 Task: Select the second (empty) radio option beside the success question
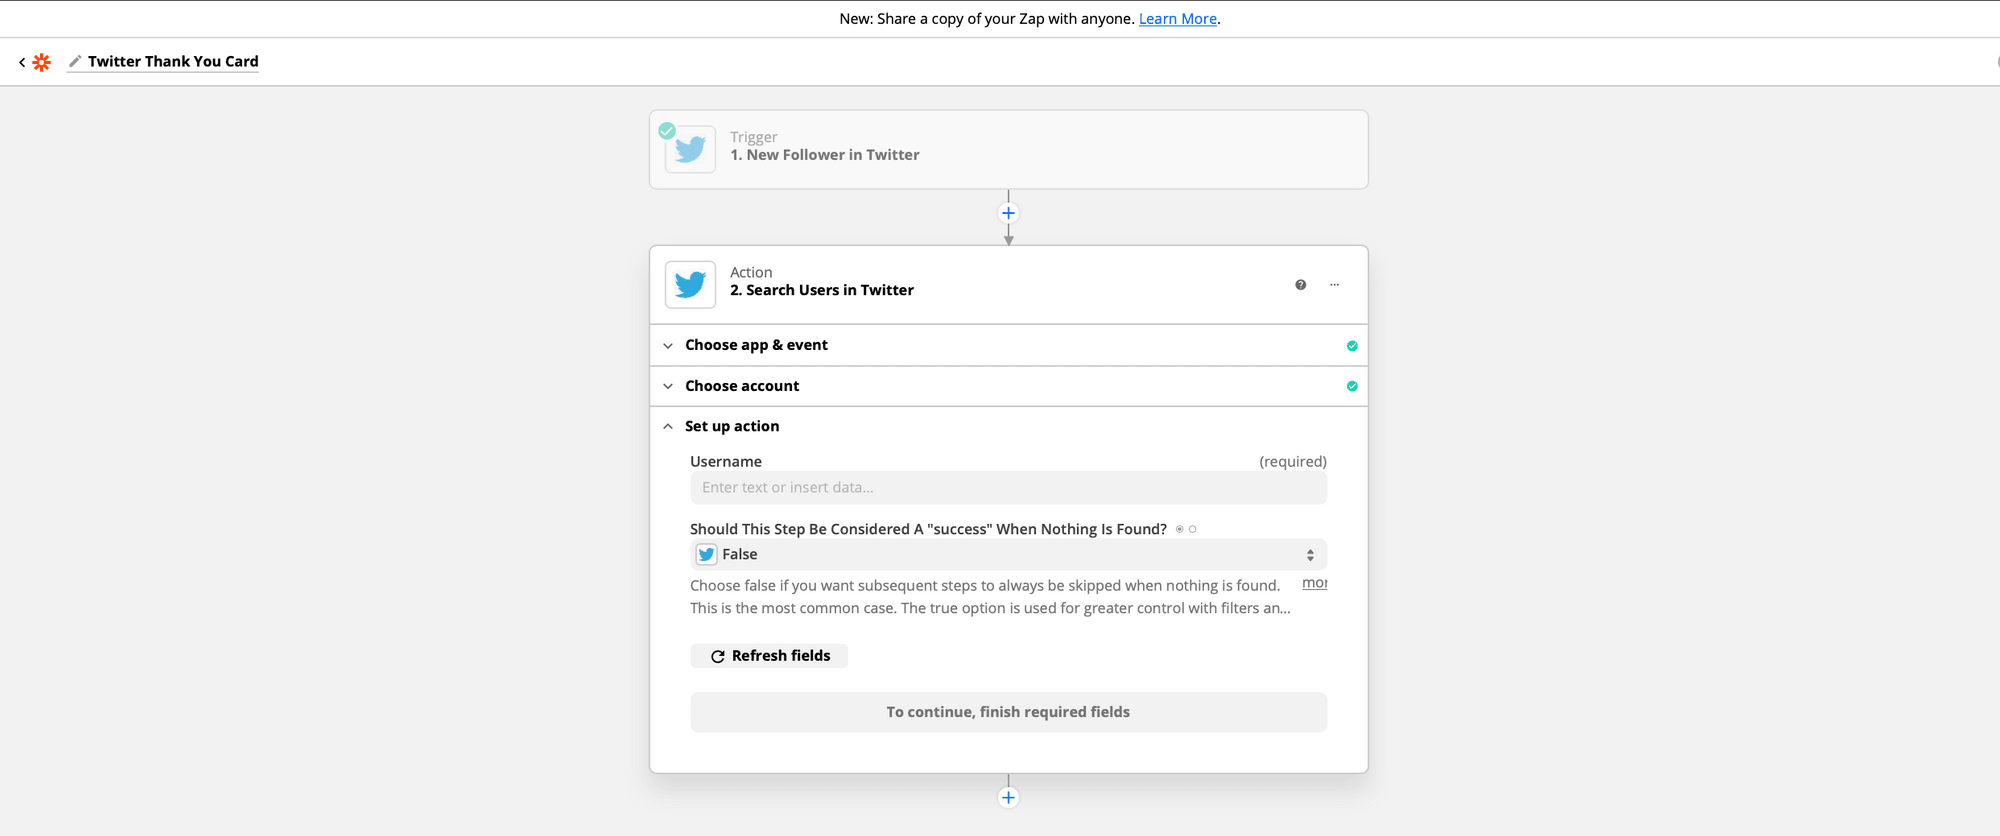coord(1192,529)
